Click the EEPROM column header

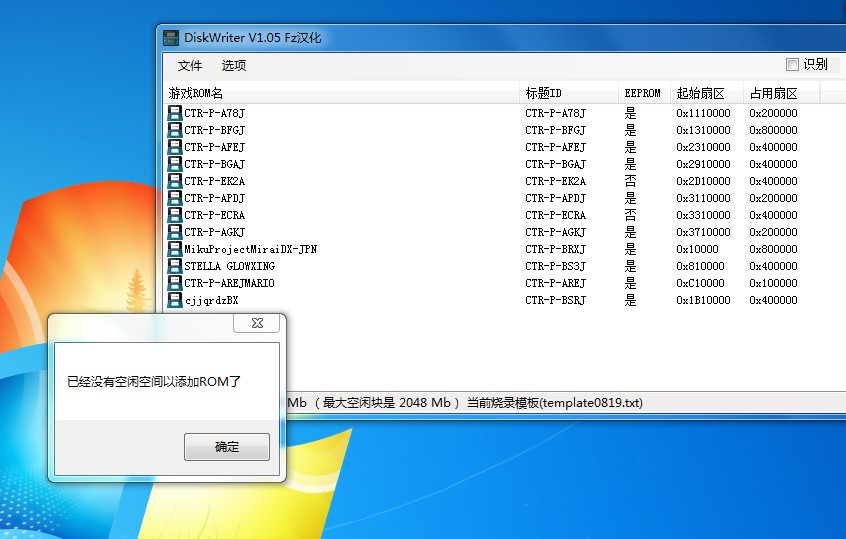(x=644, y=93)
